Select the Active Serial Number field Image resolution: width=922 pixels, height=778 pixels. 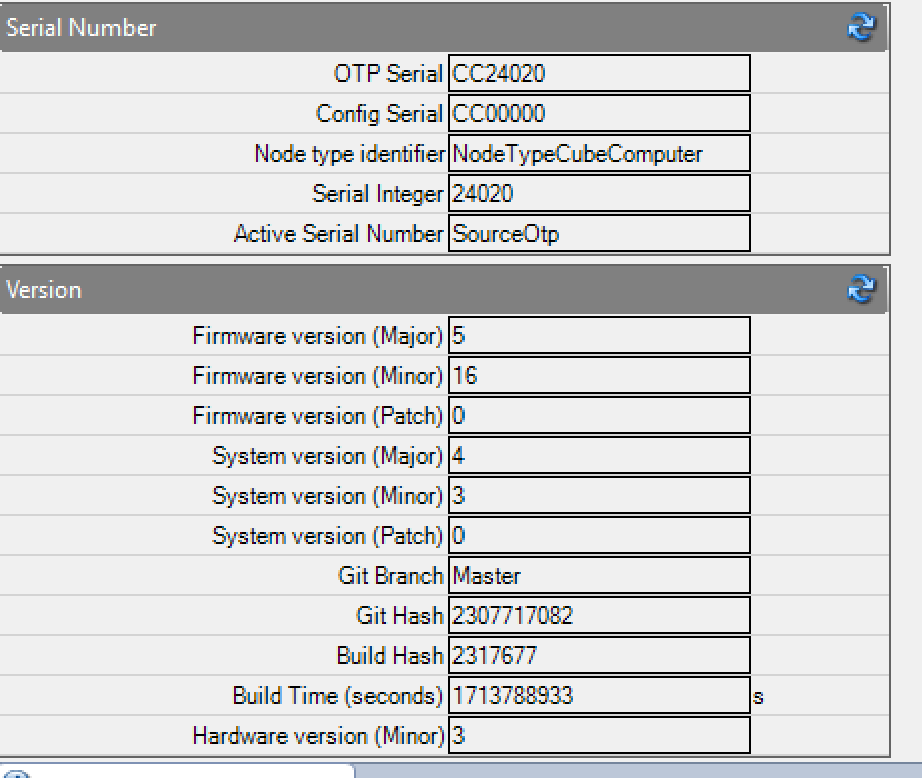(x=599, y=233)
